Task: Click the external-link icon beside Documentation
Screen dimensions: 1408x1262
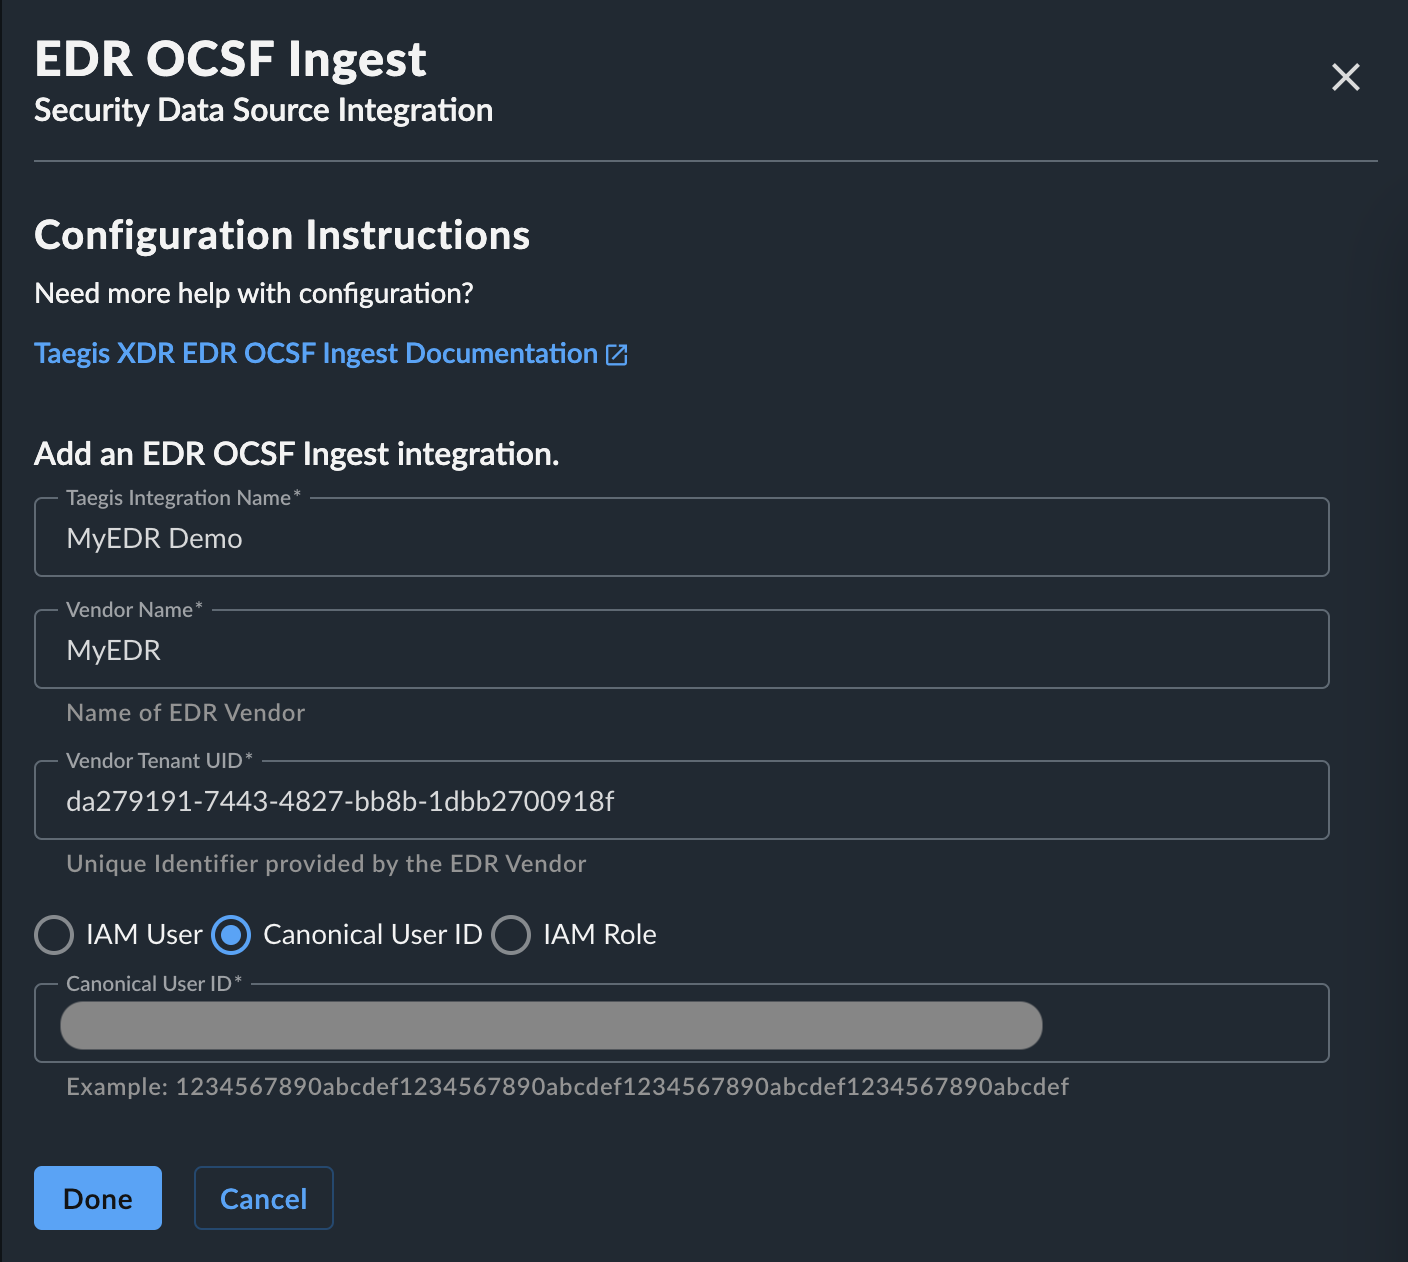Action: (617, 354)
